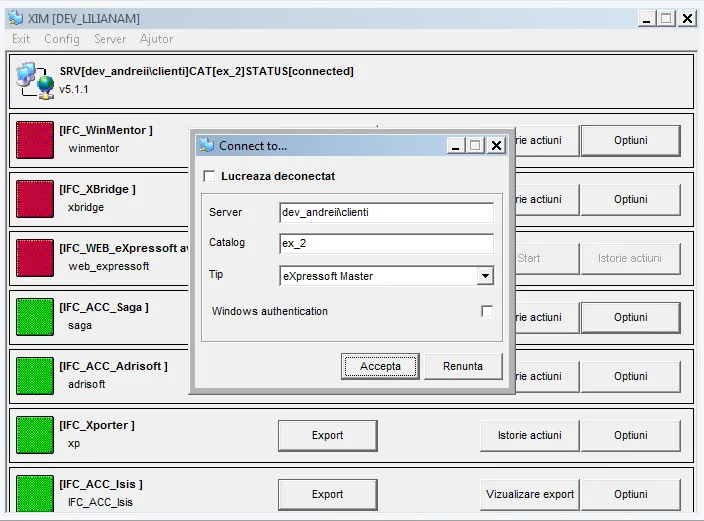Click the red status square for IFC_WEB_eXpressoft

click(35, 258)
